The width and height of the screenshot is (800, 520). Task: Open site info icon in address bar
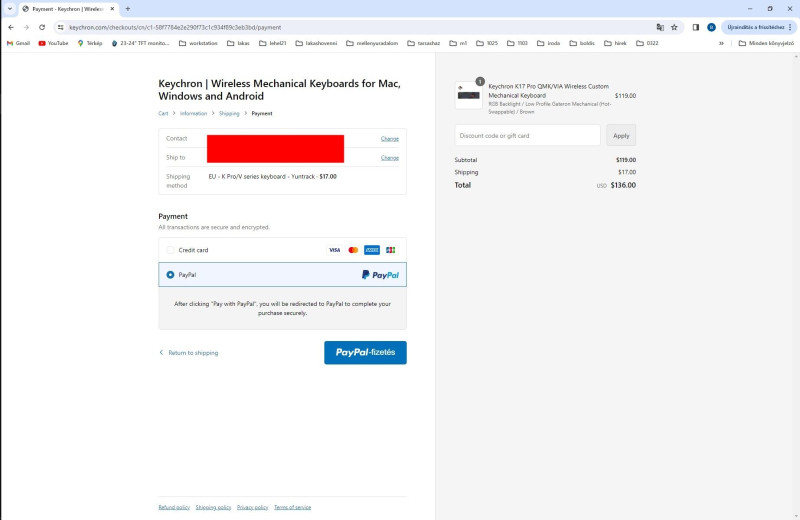tap(61, 28)
